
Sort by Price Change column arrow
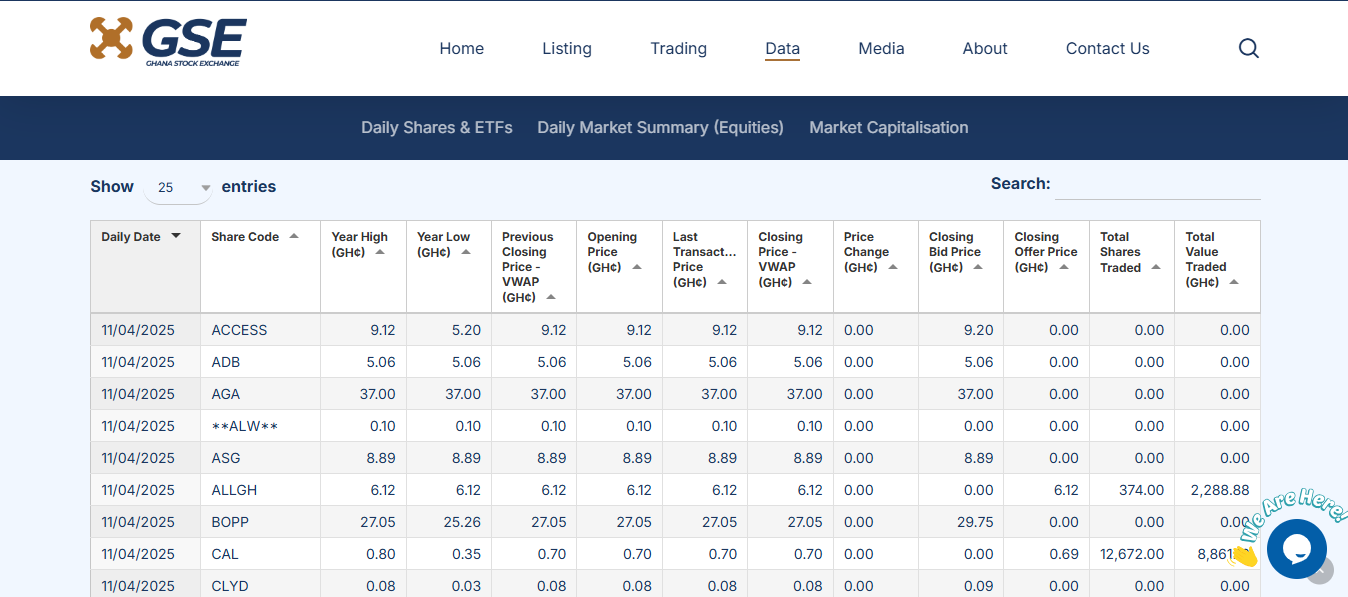(x=893, y=267)
